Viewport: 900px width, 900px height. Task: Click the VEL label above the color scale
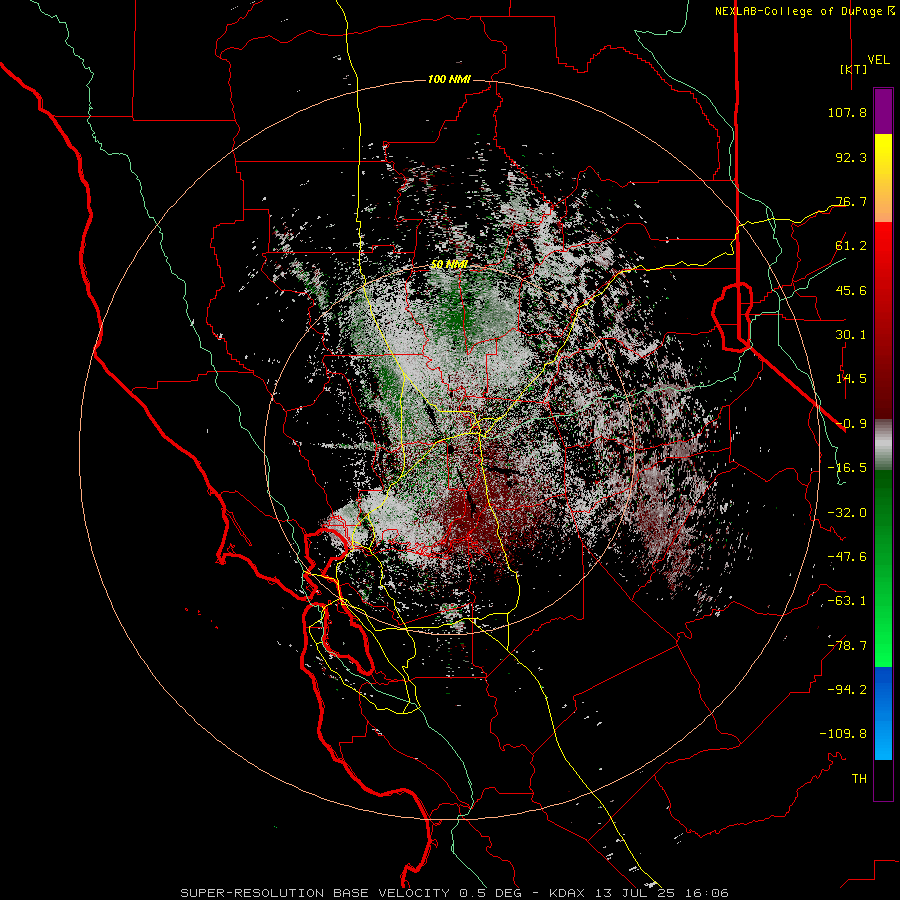[878, 60]
